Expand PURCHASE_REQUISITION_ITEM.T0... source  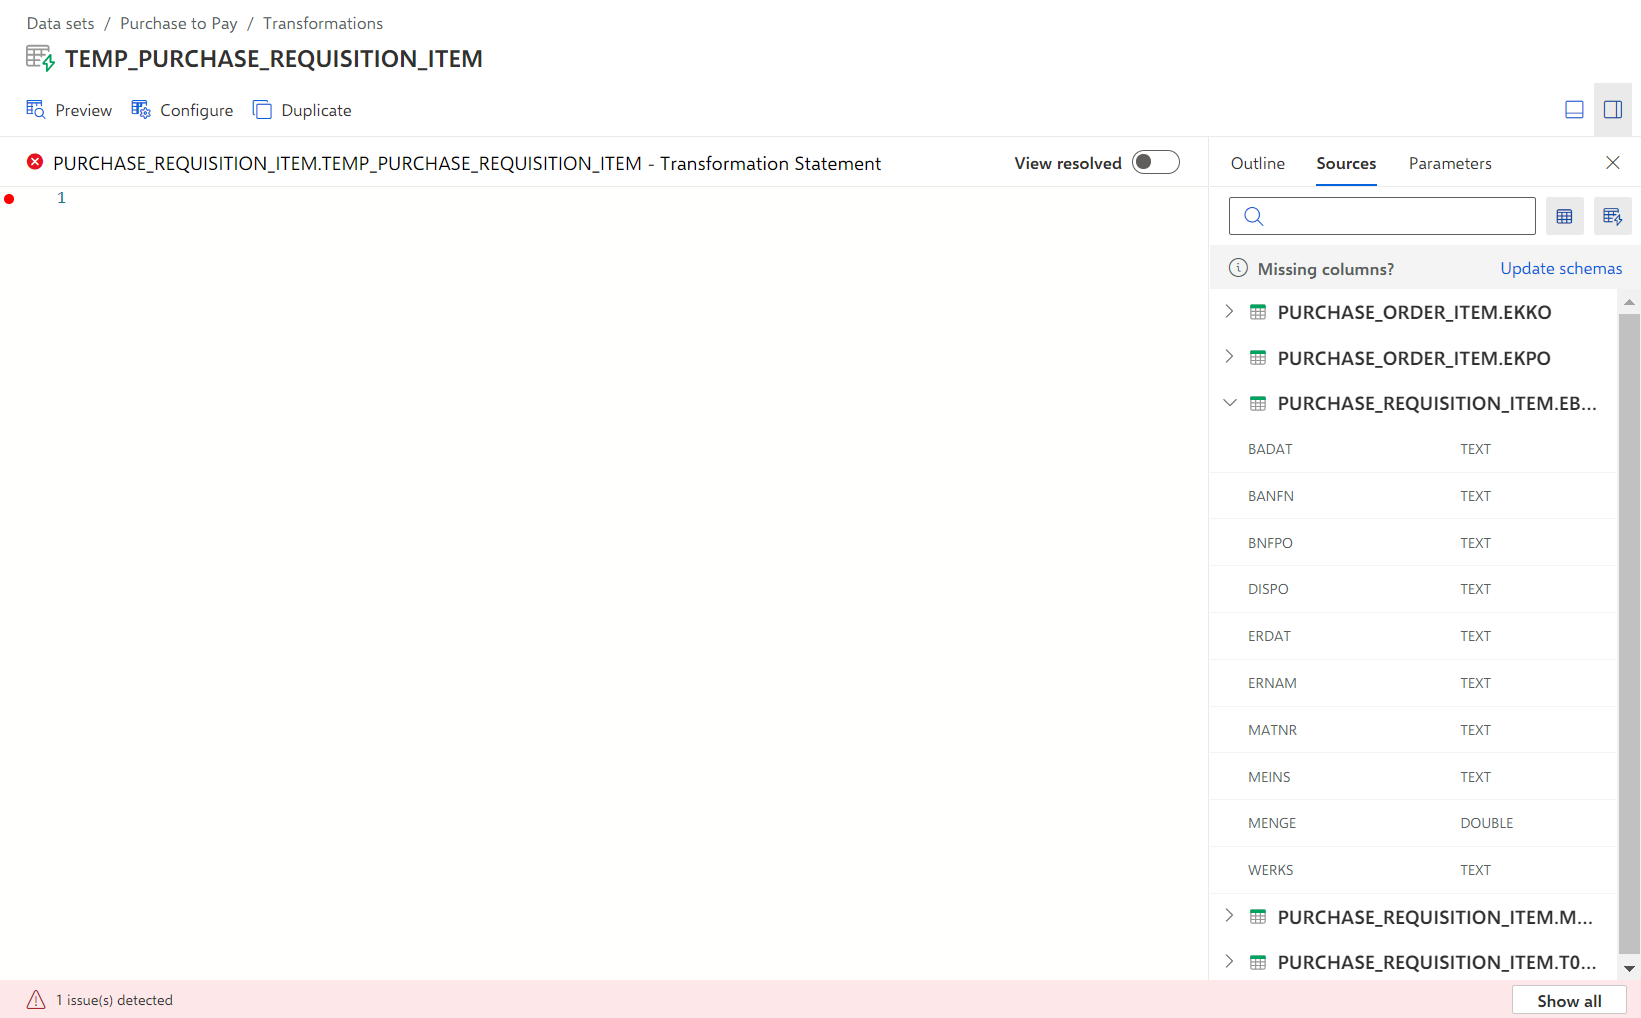(x=1230, y=962)
